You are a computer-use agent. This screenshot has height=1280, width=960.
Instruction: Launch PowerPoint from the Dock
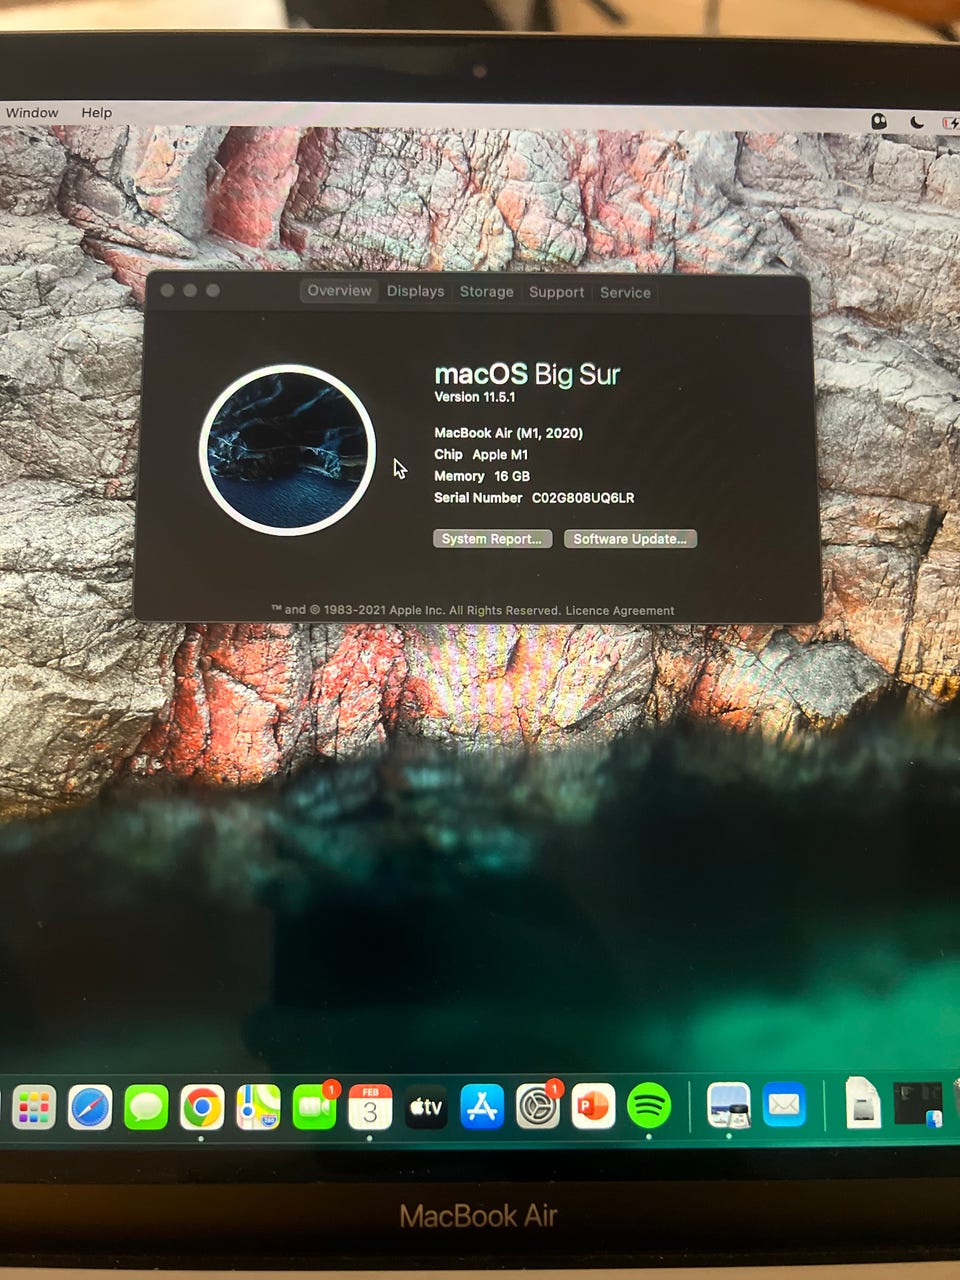[593, 1107]
